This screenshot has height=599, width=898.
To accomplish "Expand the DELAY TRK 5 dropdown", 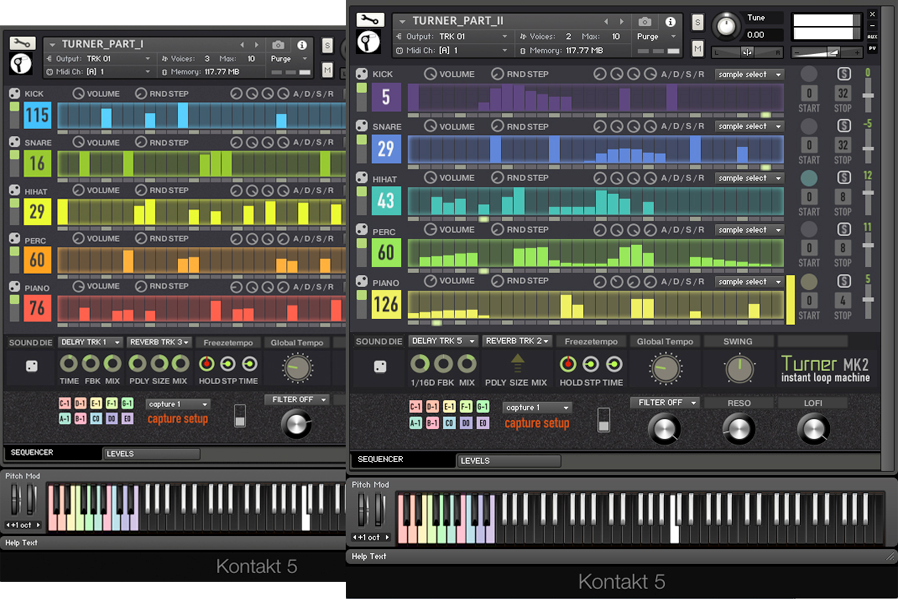I will click(442, 341).
